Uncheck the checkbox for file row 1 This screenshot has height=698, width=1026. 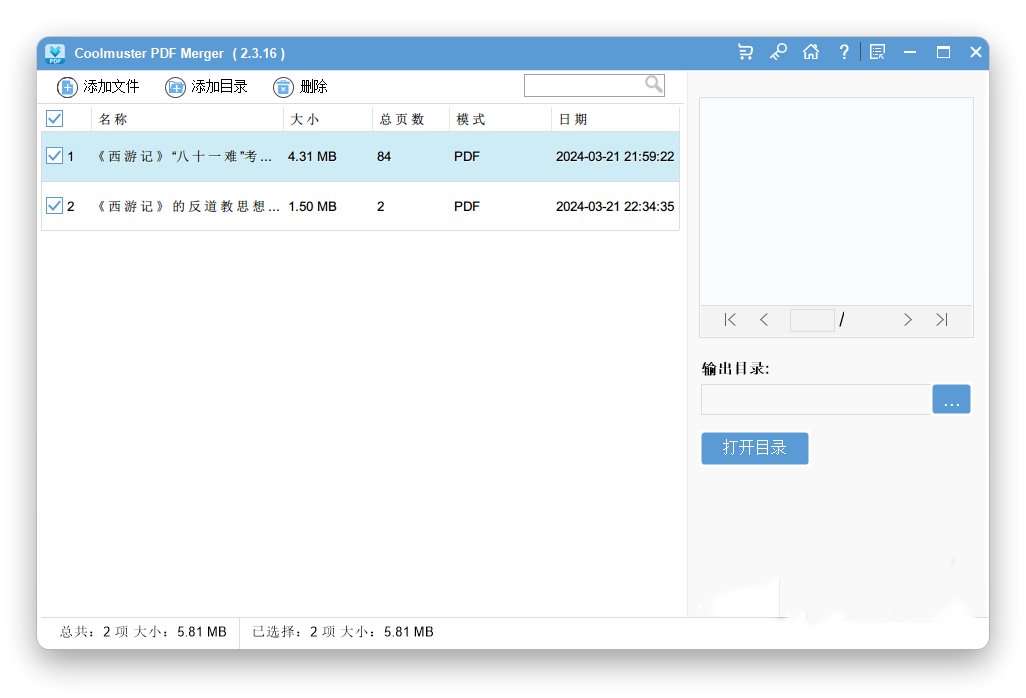point(54,156)
